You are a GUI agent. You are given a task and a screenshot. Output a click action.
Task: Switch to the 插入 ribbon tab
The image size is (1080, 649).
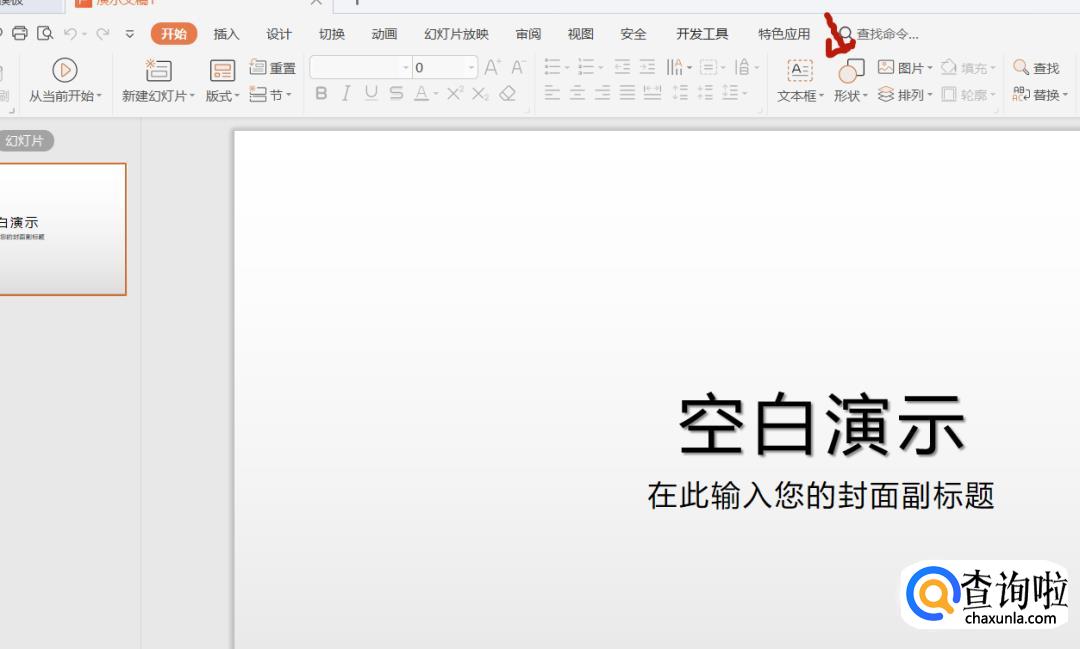tap(226, 34)
